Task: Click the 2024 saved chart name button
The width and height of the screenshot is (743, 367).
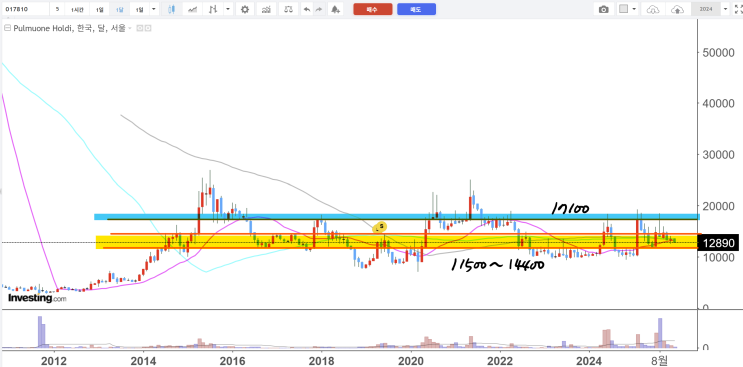Action: (706, 9)
